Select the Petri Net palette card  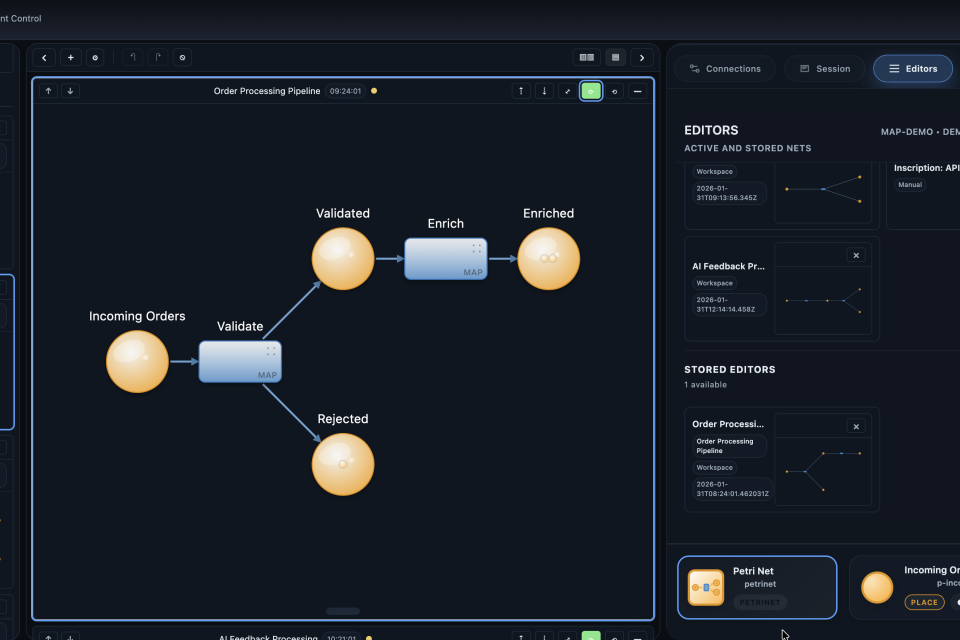pyautogui.click(x=757, y=587)
